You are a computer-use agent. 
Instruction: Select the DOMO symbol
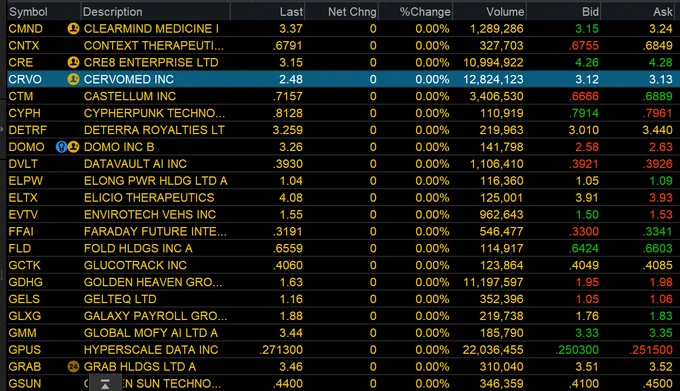(x=26, y=147)
